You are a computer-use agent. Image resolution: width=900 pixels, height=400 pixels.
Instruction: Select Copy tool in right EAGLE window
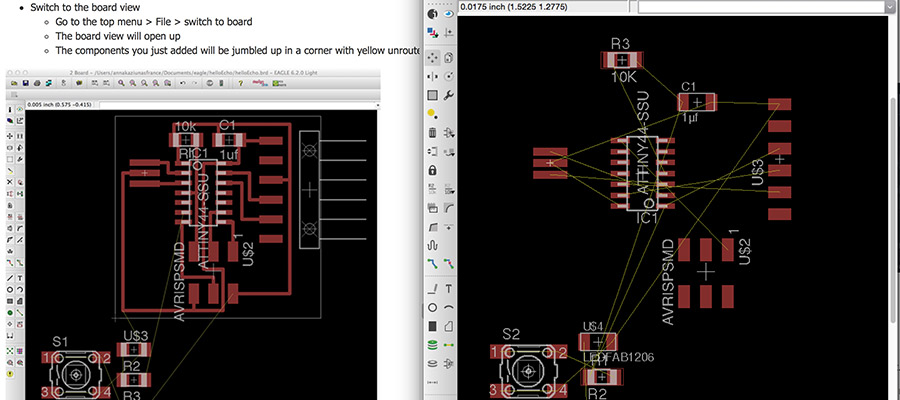449,57
